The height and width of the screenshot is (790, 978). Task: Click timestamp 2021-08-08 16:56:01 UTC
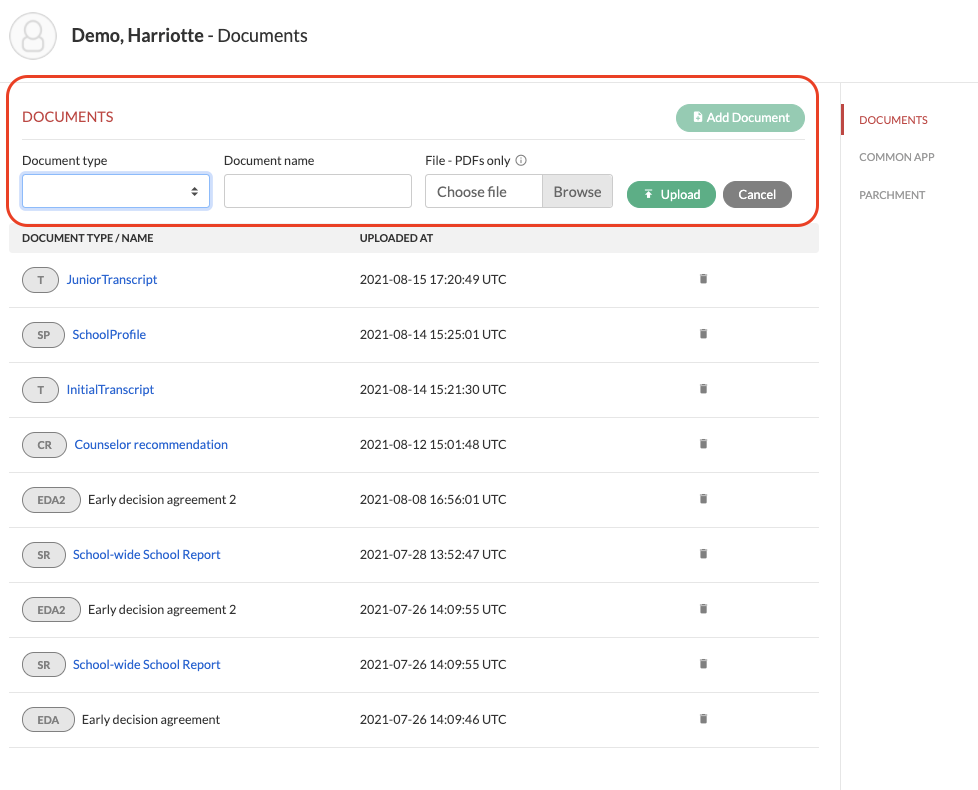click(433, 499)
